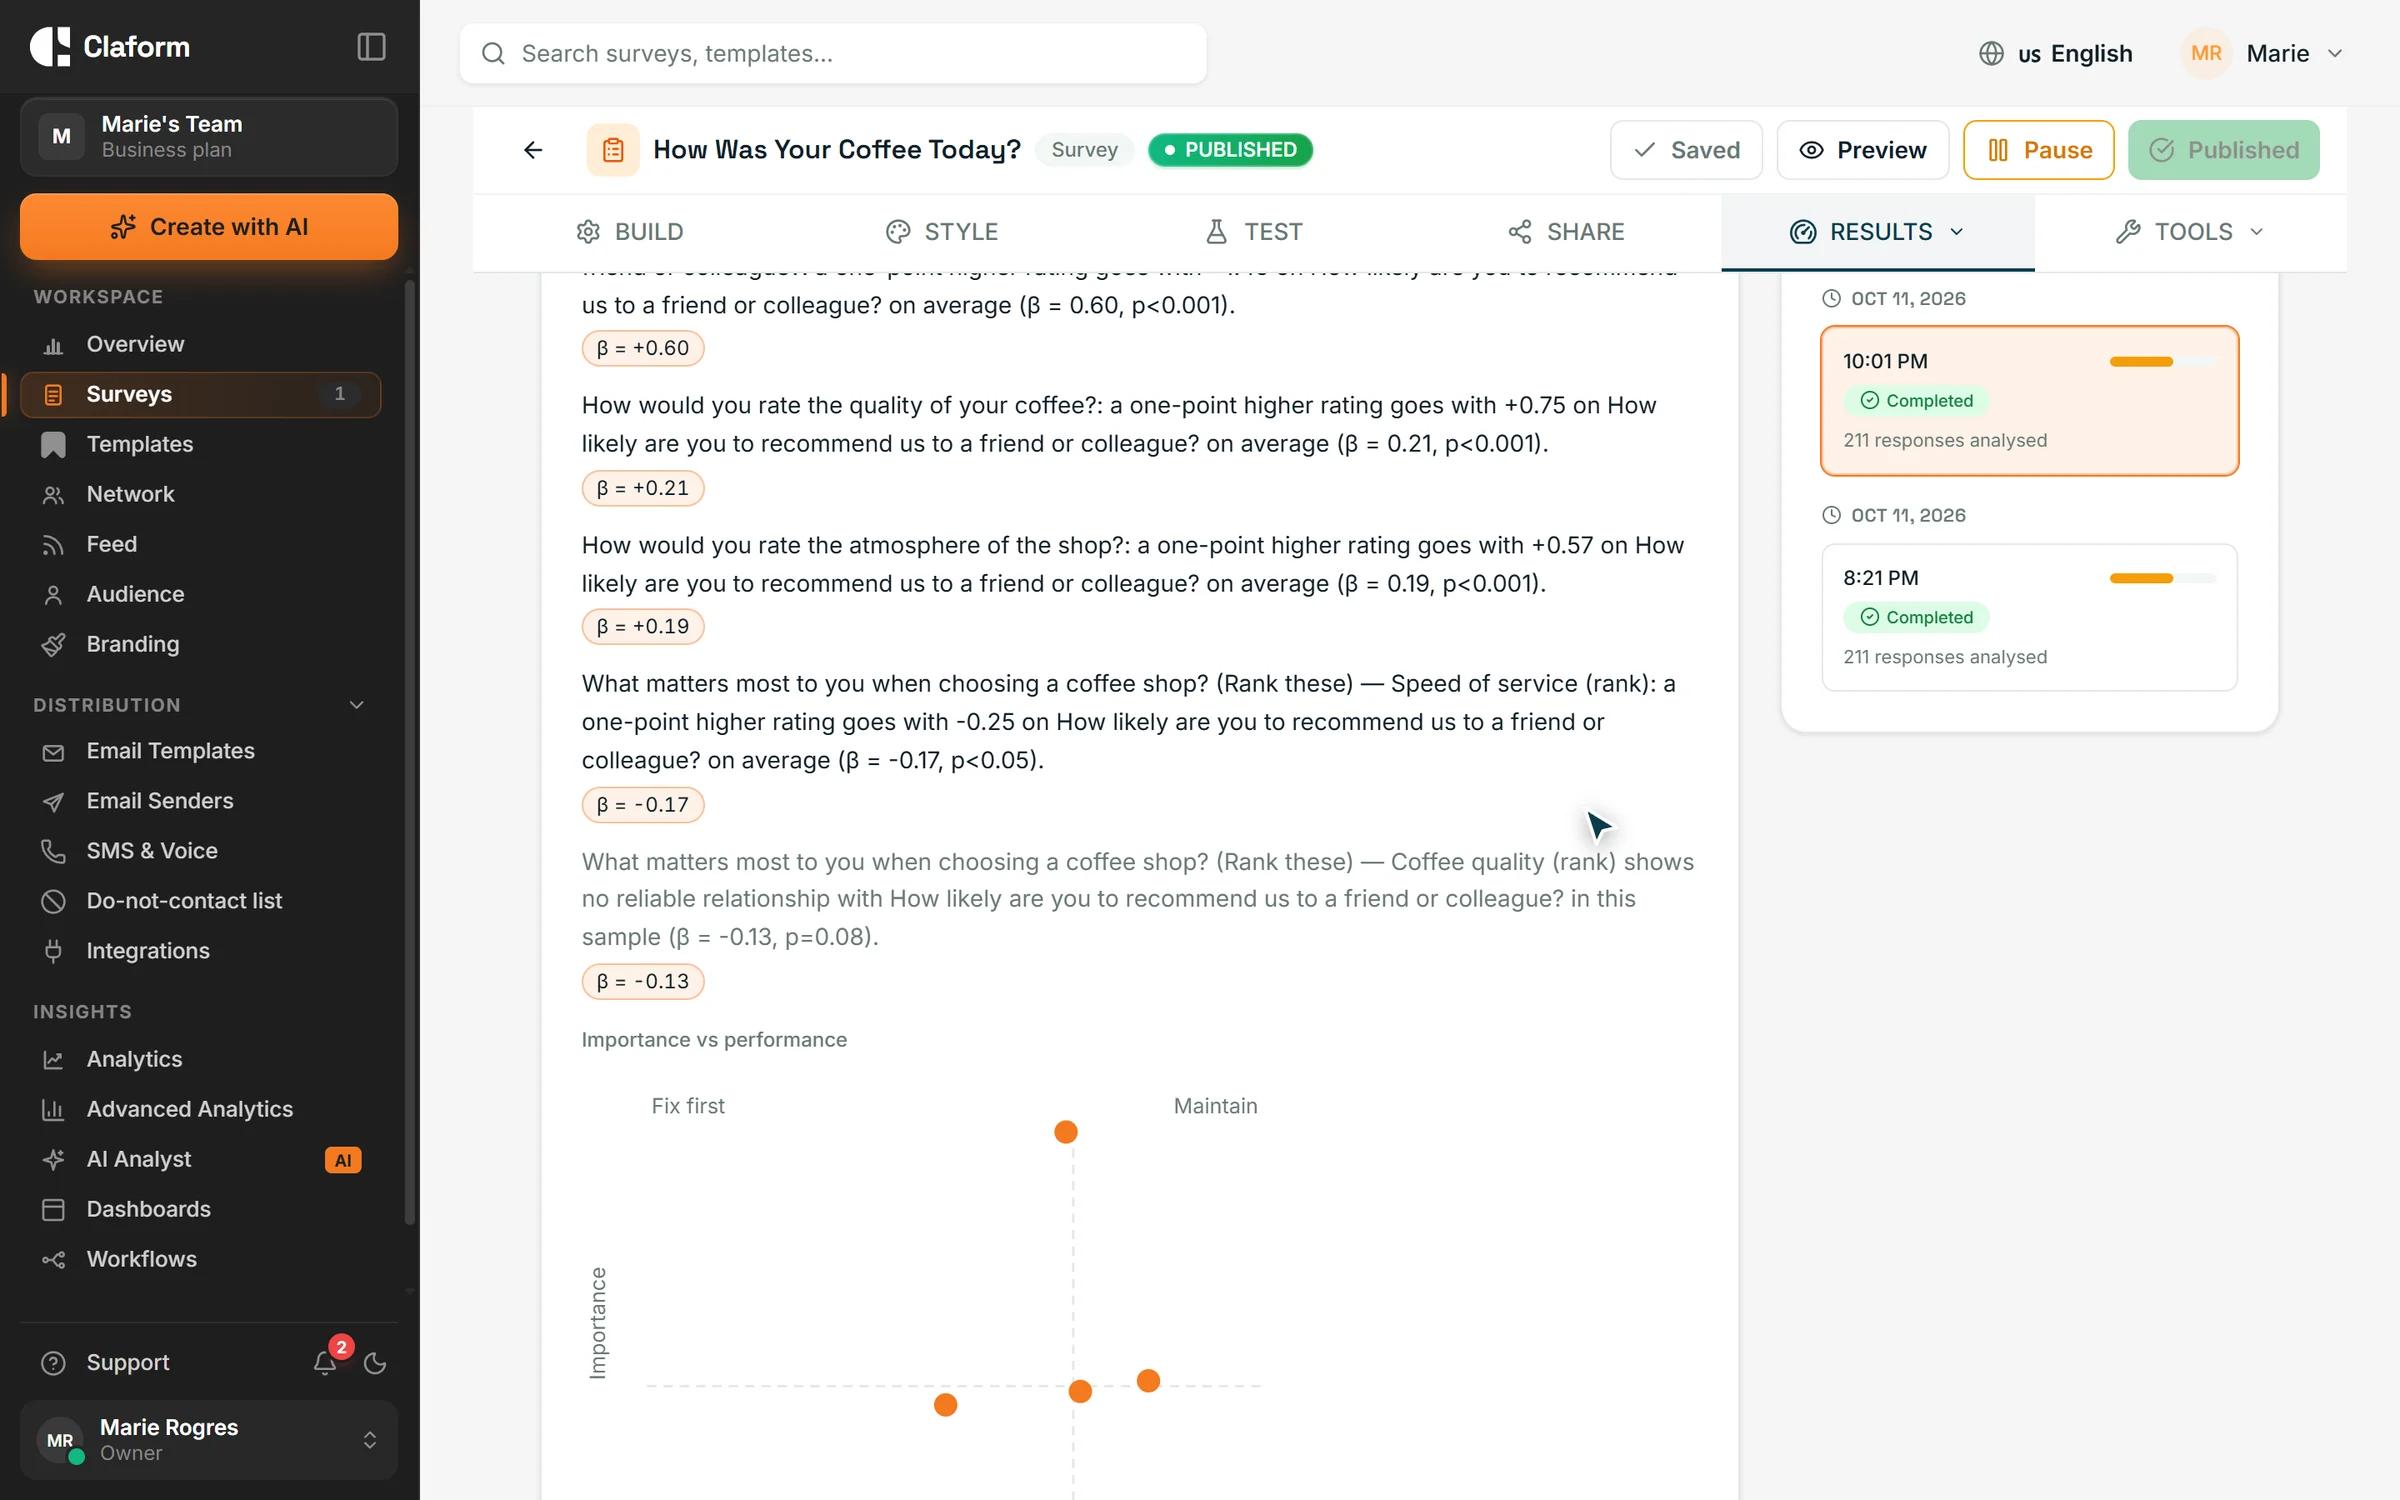This screenshot has height=1500, width=2400.
Task: Collapse the Distribution section
Action: pyautogui.click(x=356, y=705)
